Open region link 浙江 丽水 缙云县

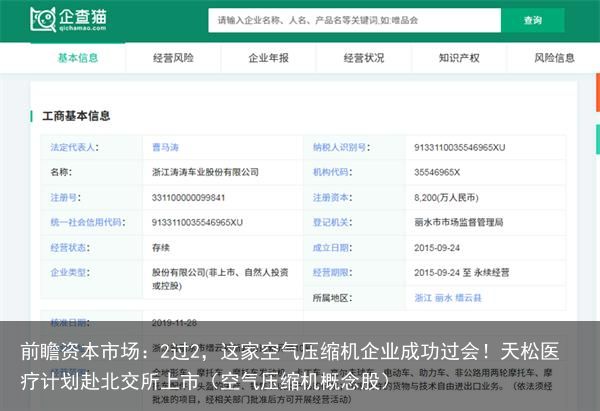(x=448, y=298)
